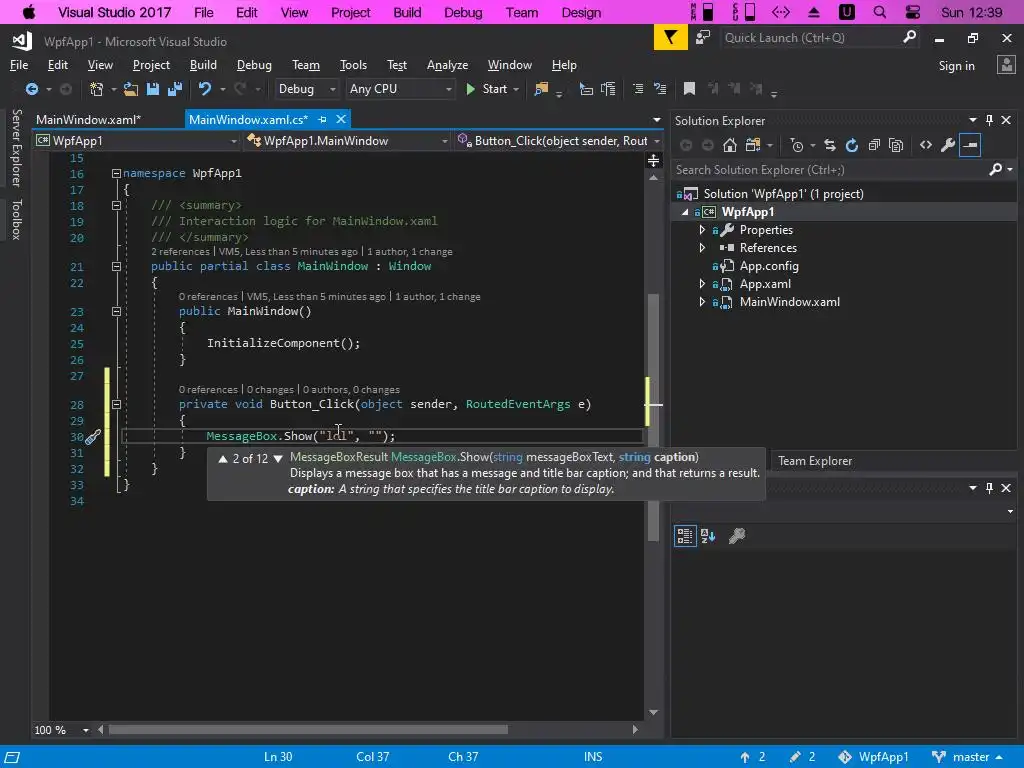The width and height of the screenshot is (1024, 768).
Task: Save the current file with Save icon
Action: tap(153, 89)
